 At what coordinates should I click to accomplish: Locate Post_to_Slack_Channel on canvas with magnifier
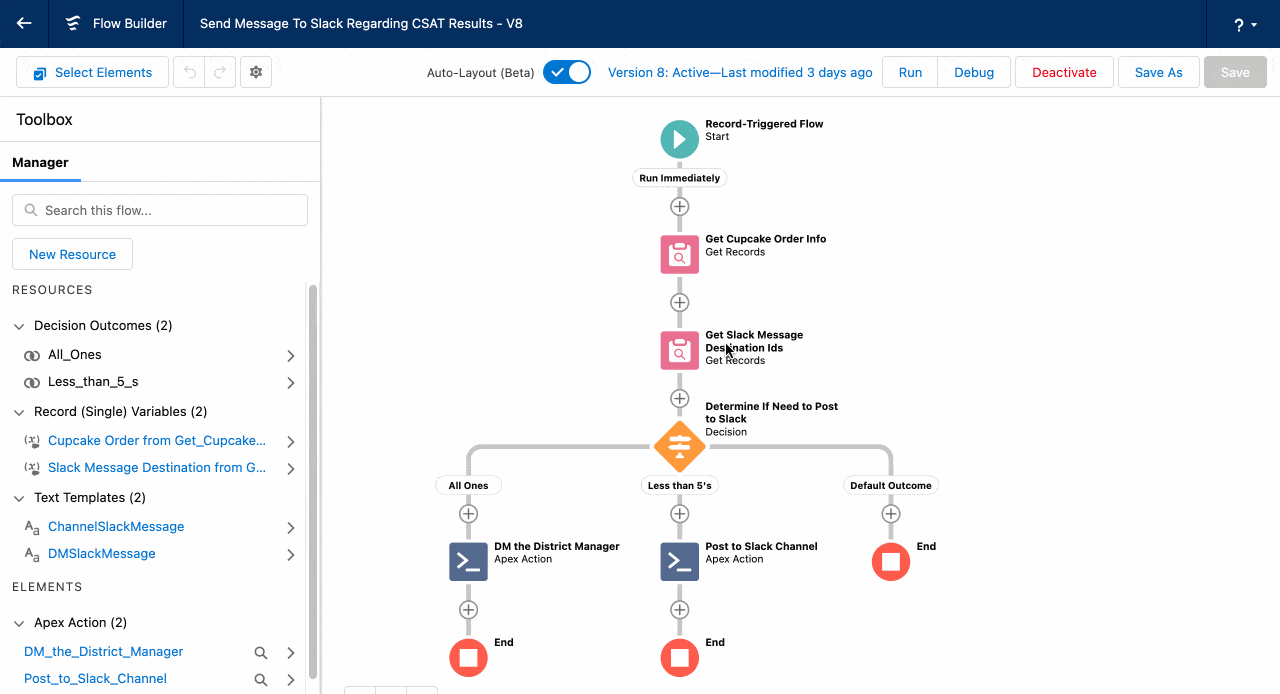(261, 679)
